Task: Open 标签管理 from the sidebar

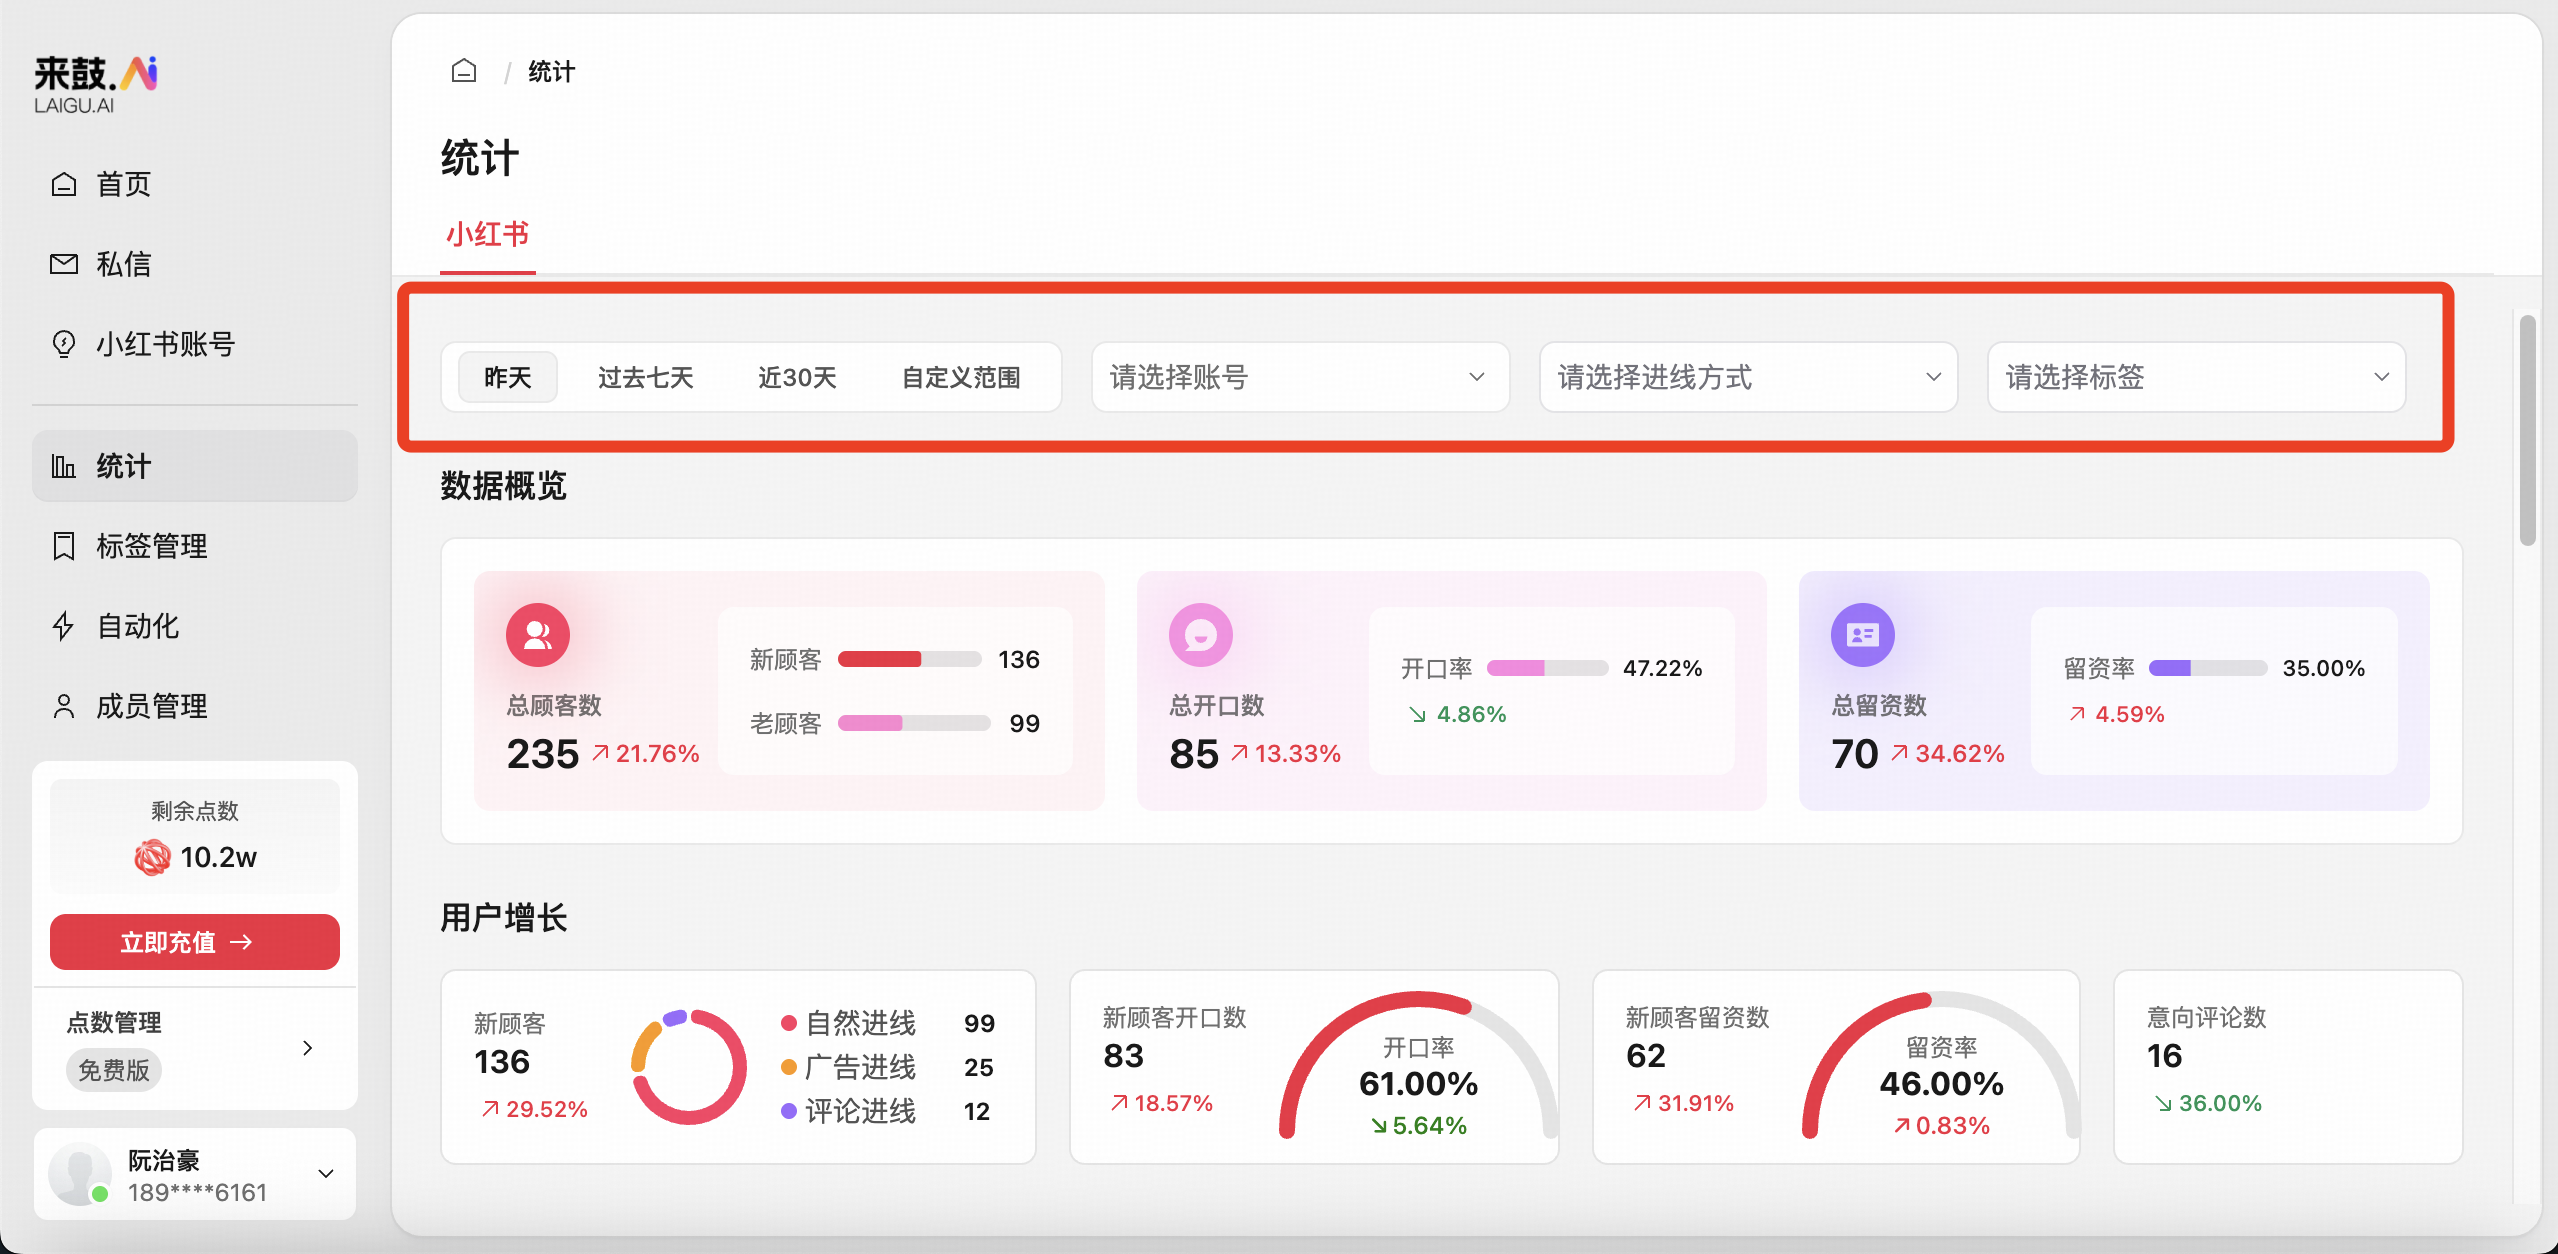Action: click(x=150, y=546)
